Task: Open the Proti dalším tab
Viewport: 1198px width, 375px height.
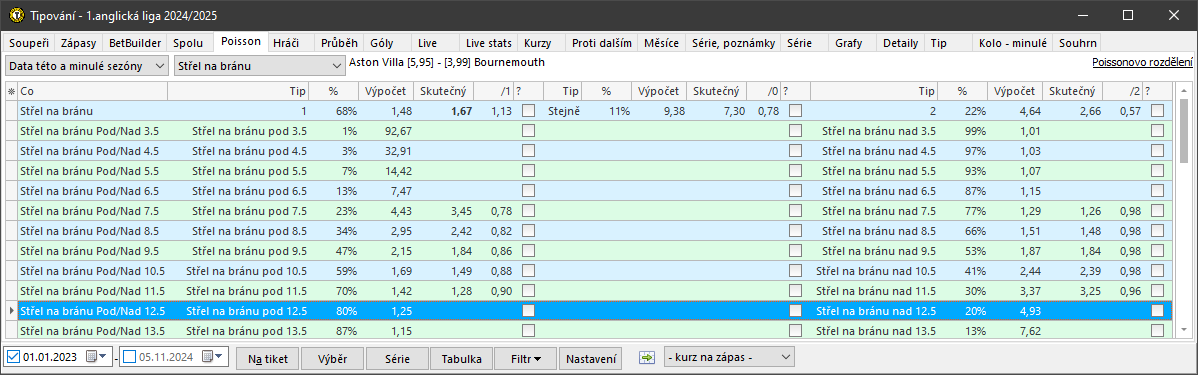Action: [x=601, y=43]
